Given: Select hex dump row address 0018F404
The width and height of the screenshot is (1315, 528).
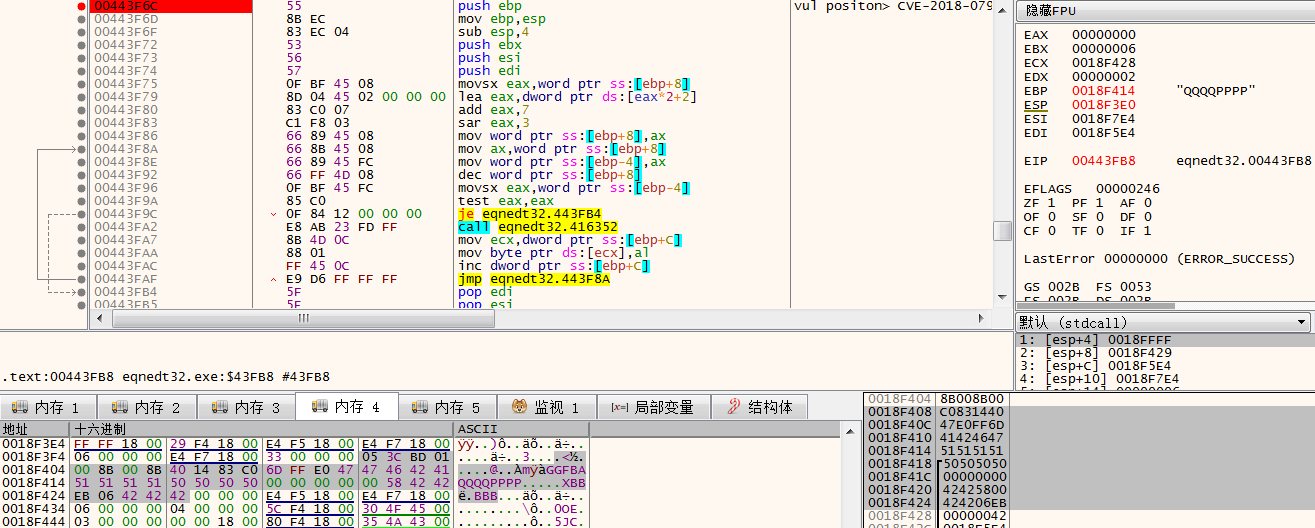Looking at the screenshot, I should click(x=34, y=468).
